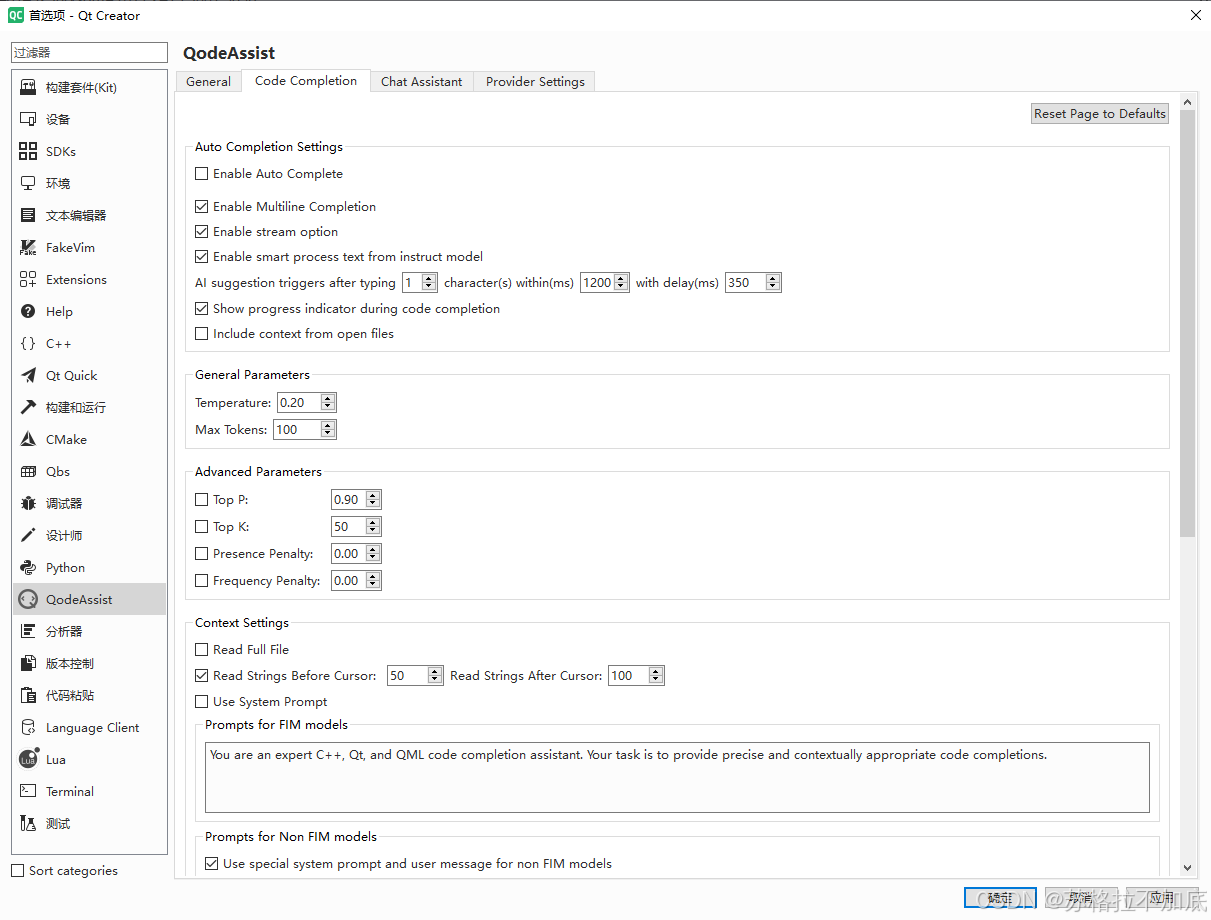Toggle Include context from open files

tap(202, 334)
